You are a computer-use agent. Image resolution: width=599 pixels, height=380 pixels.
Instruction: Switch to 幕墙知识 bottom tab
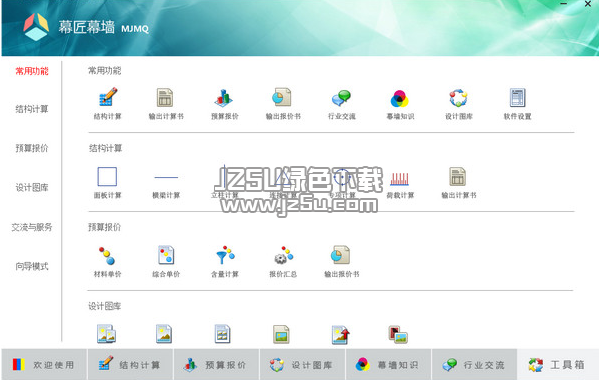389,364
